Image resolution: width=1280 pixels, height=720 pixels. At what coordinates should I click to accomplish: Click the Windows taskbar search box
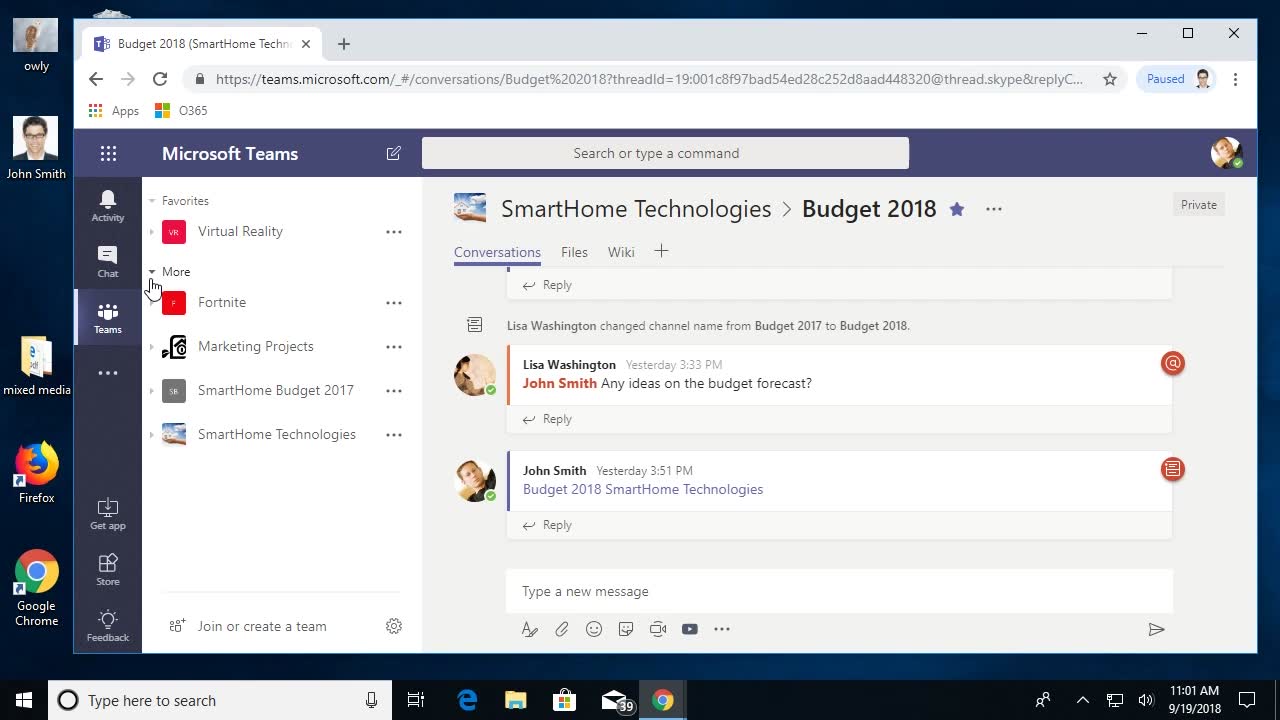coord(218,700)
